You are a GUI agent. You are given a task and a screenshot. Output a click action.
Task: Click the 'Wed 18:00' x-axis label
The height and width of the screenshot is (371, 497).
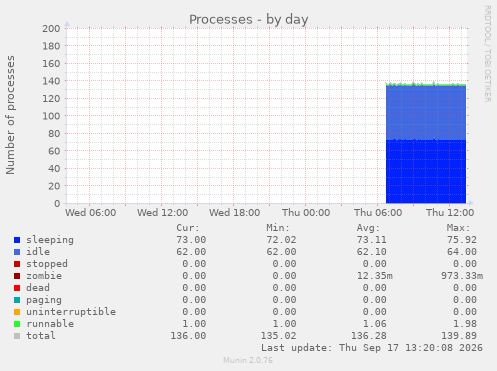click(235, 213)
